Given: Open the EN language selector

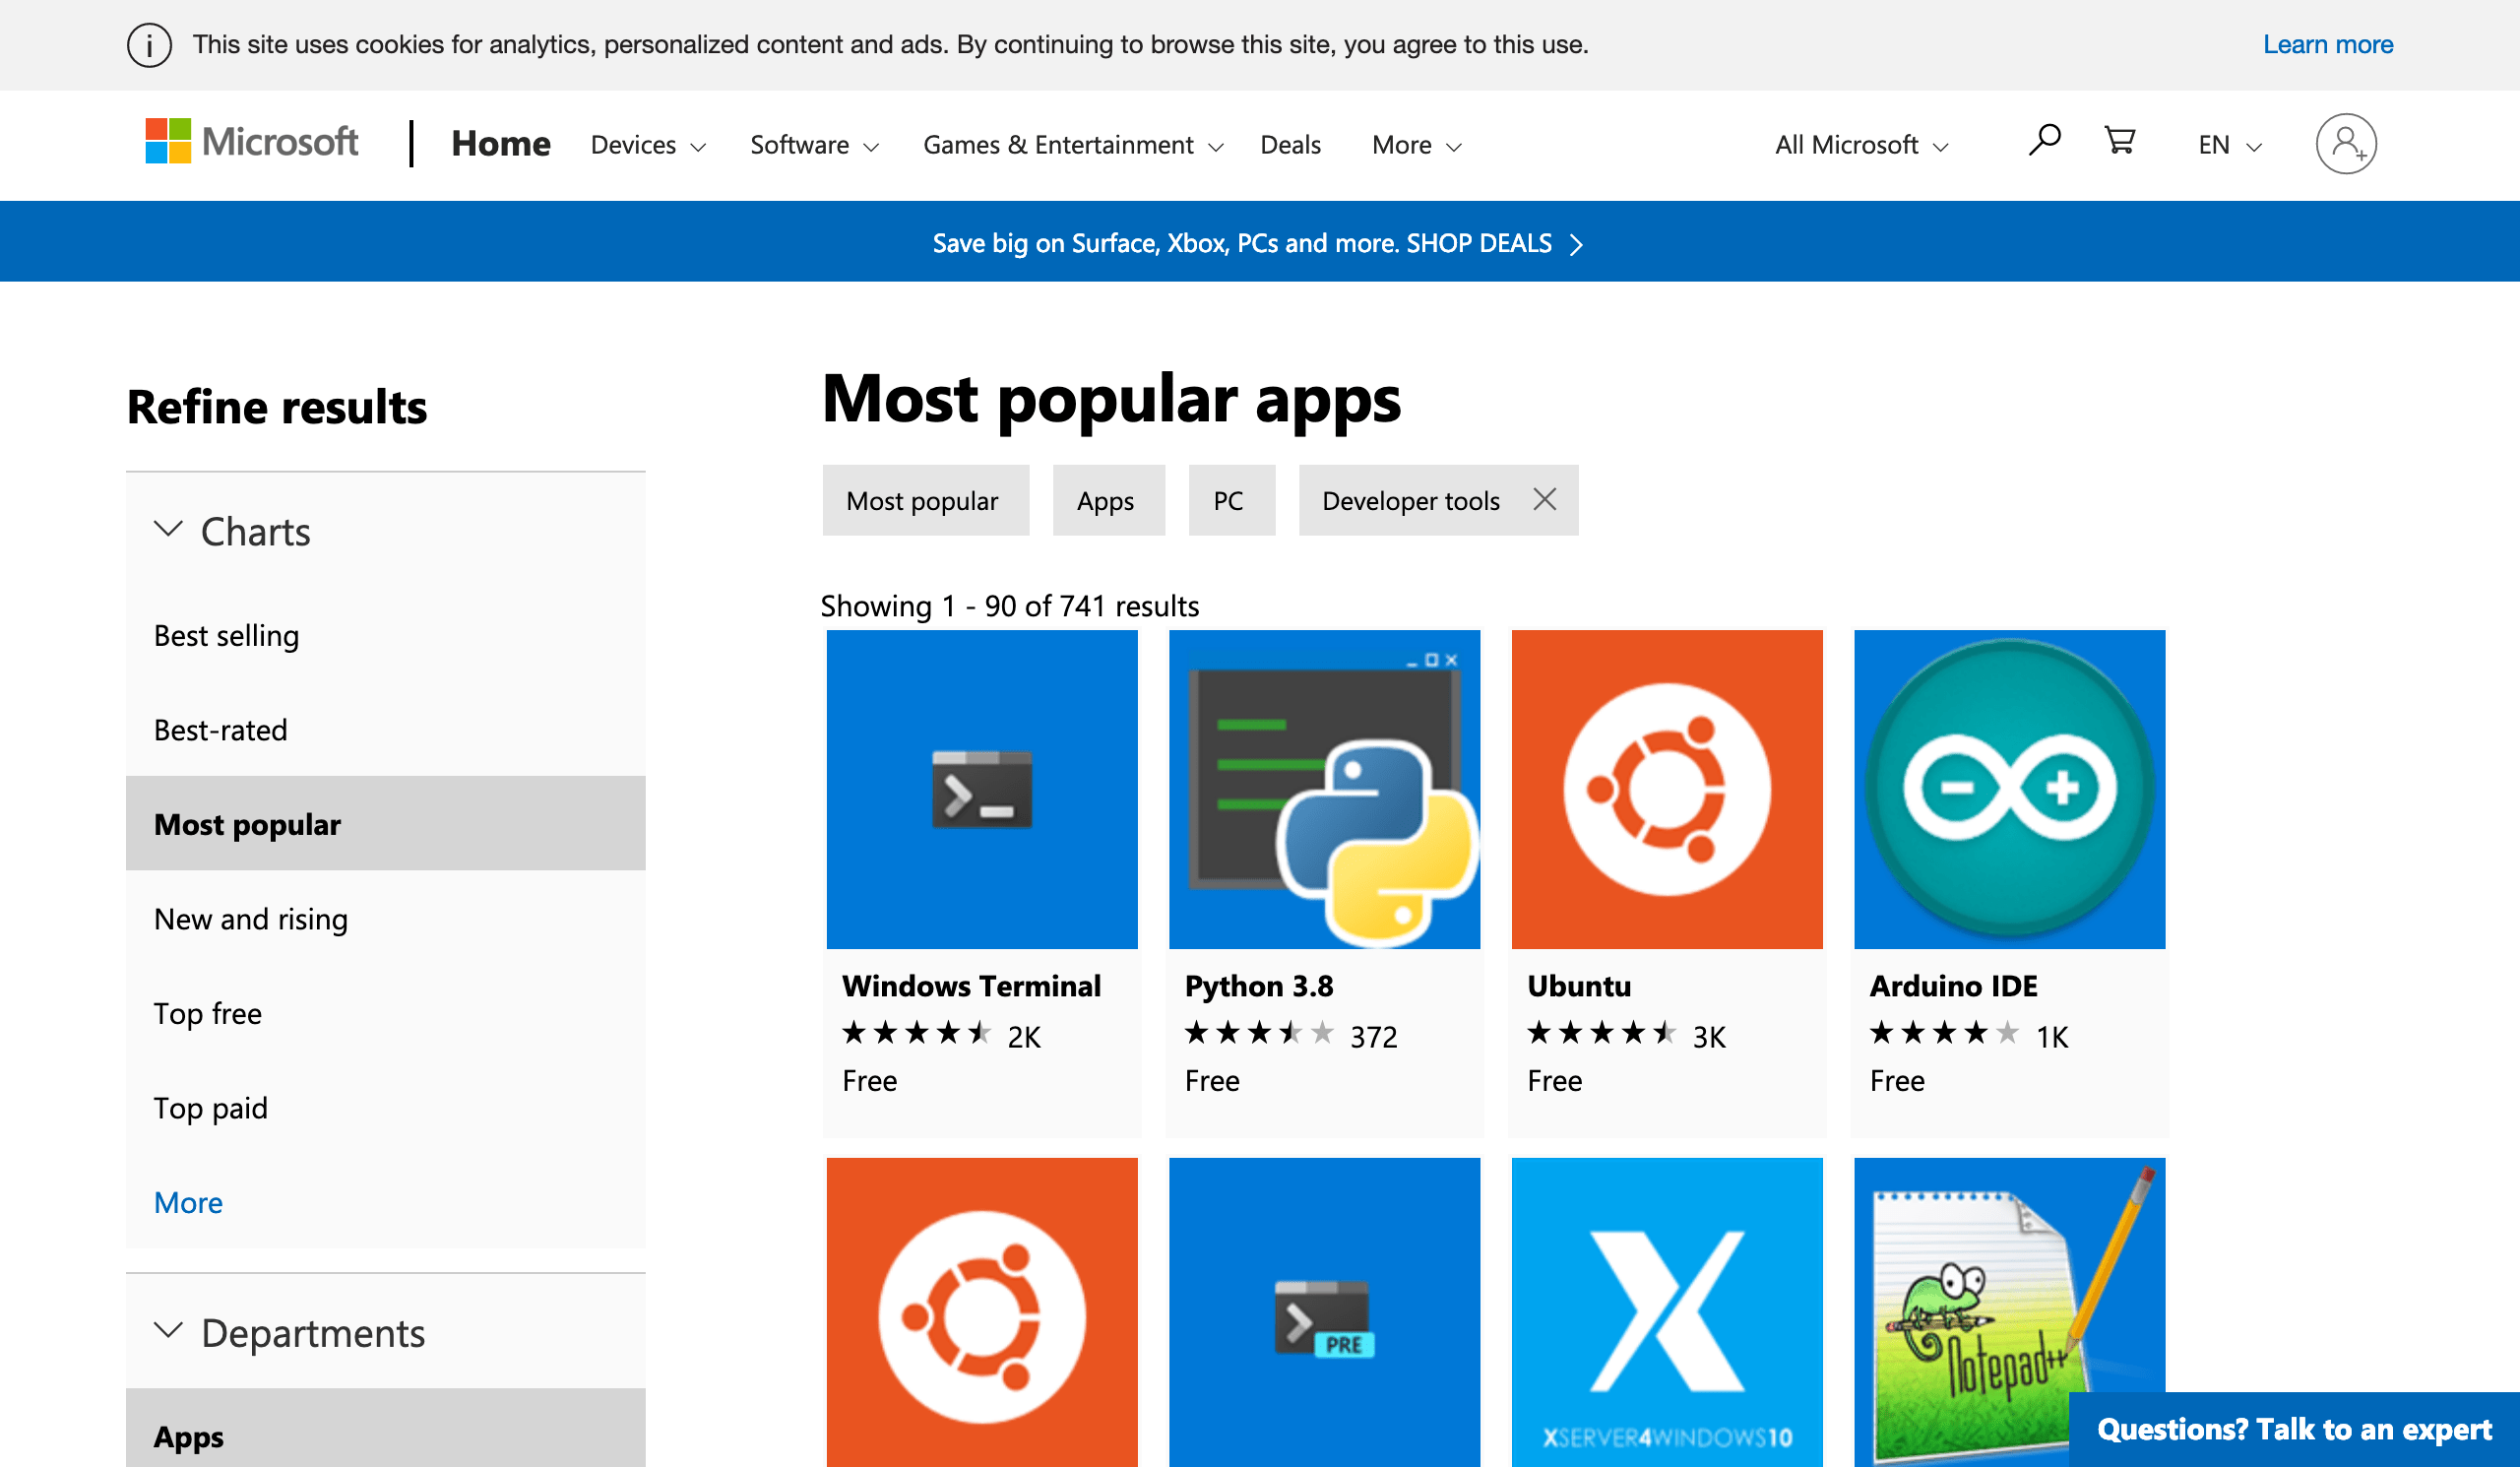Looking at the screenshot, I should [x=2228, y=144].
